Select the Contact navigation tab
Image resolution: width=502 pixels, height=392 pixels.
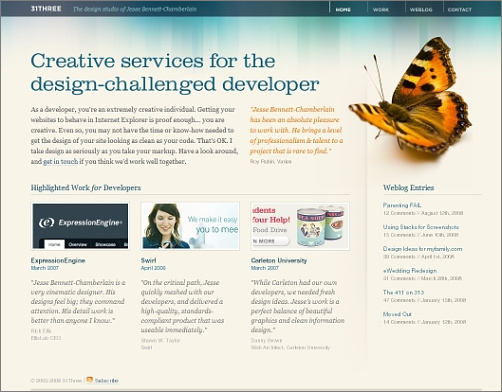pyautogui.click(x=460, y=10)
